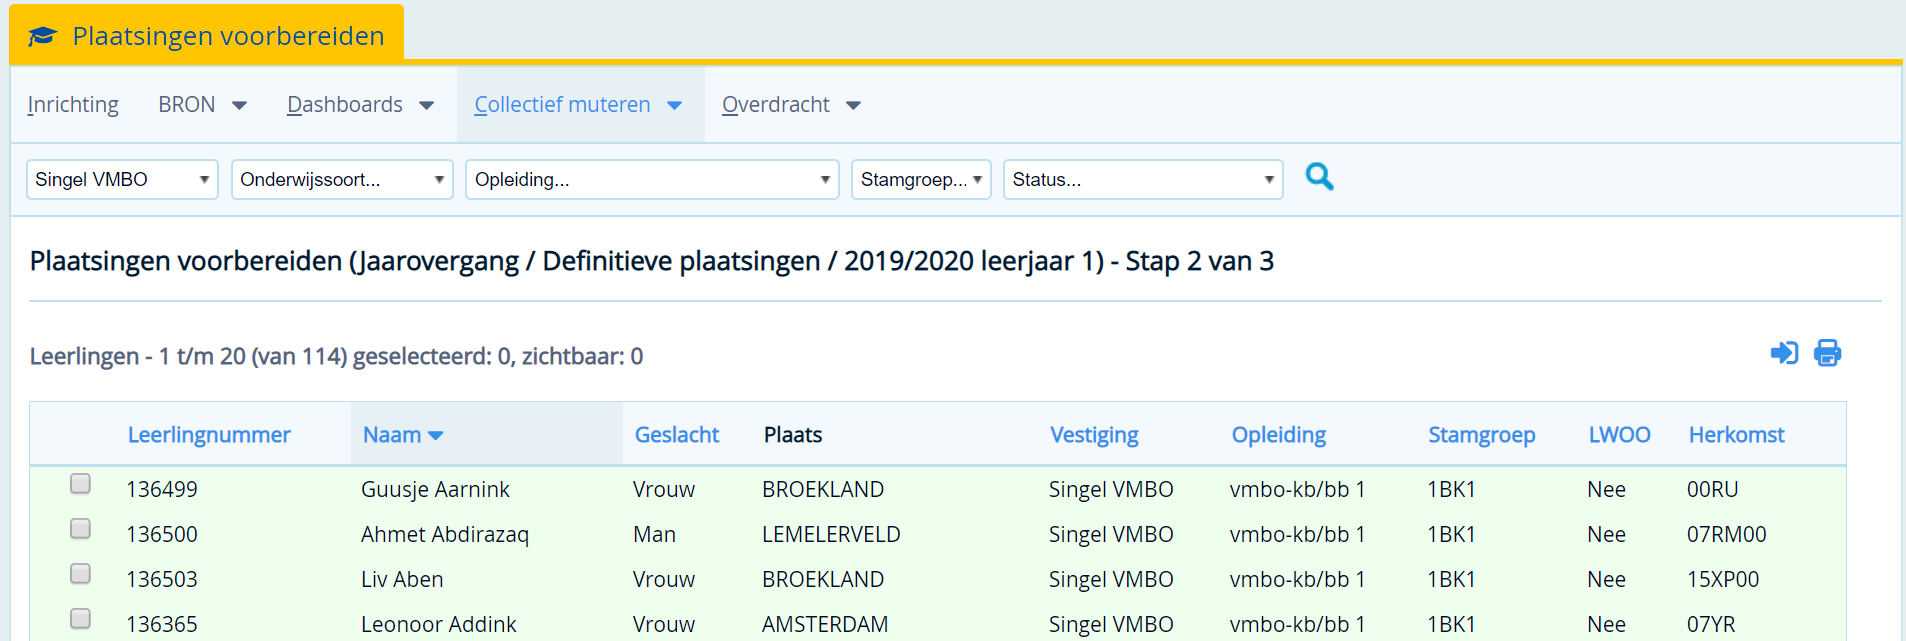Click student number 136500
Screen dimensions: 1906x641
[x=162, y=535]
